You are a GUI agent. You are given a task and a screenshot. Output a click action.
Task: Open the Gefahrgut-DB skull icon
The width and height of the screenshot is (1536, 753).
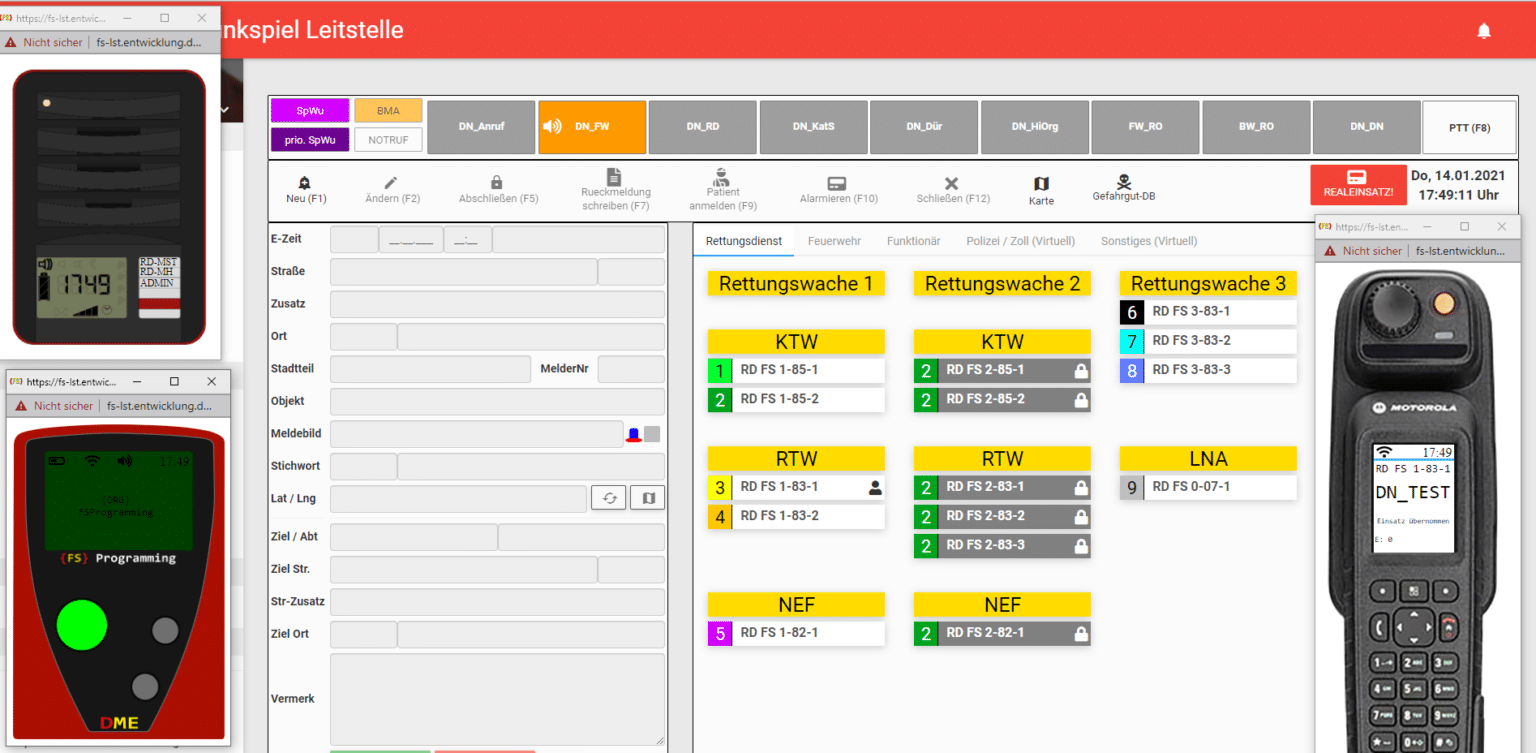point(1123,182)
